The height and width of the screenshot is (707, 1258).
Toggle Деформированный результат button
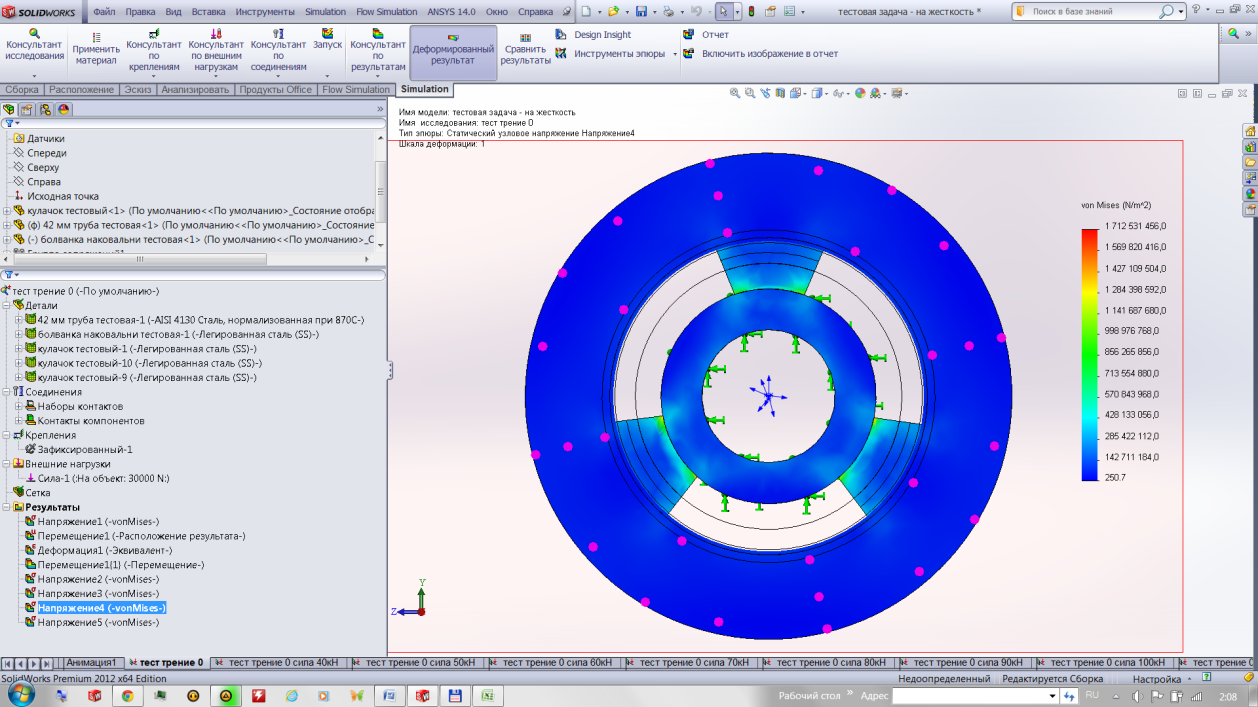click(453, 53)
